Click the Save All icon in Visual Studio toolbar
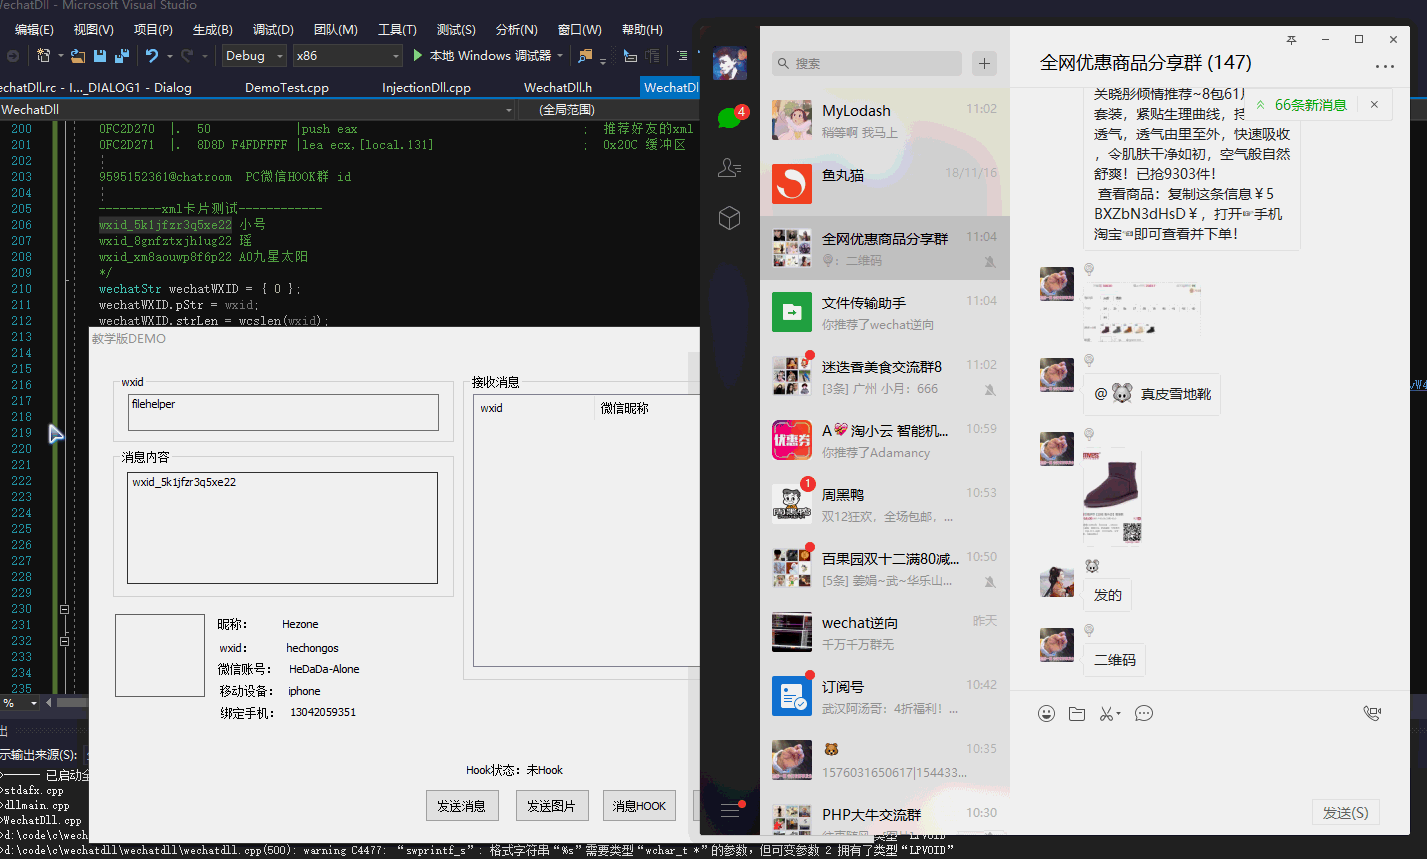Image resolution: width=1427 pixels, height=859 pixels. coord(122,56)
